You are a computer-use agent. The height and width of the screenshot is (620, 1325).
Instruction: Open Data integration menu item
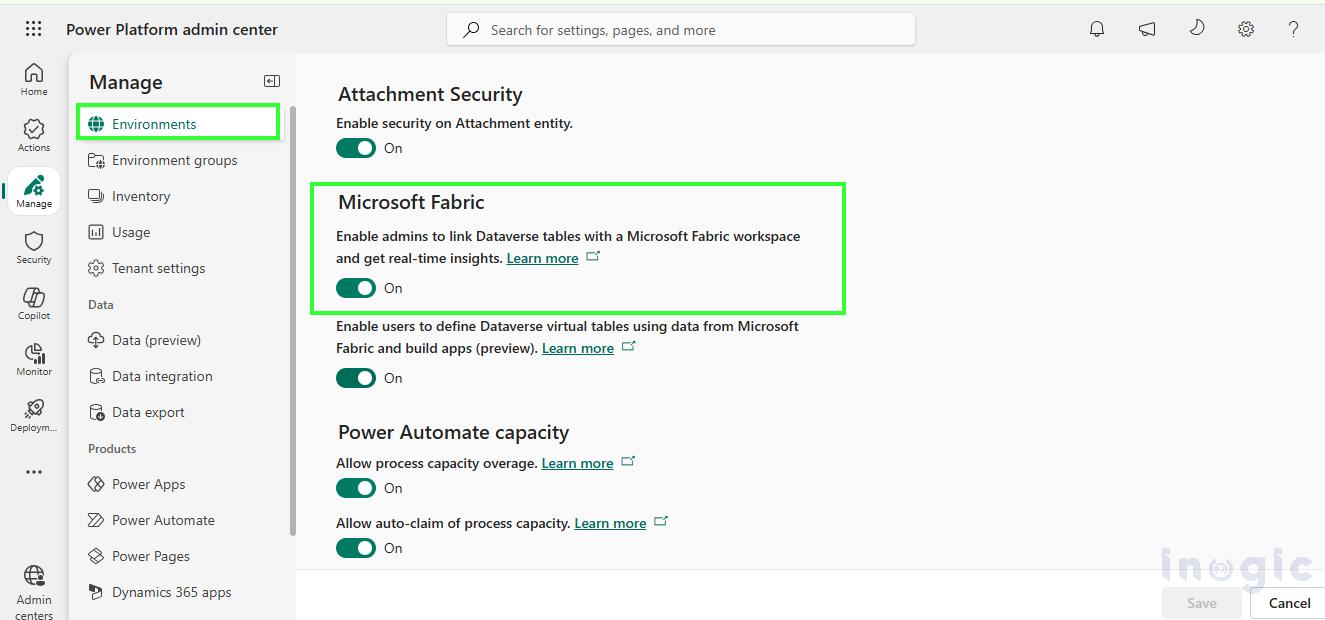[178, 376]
